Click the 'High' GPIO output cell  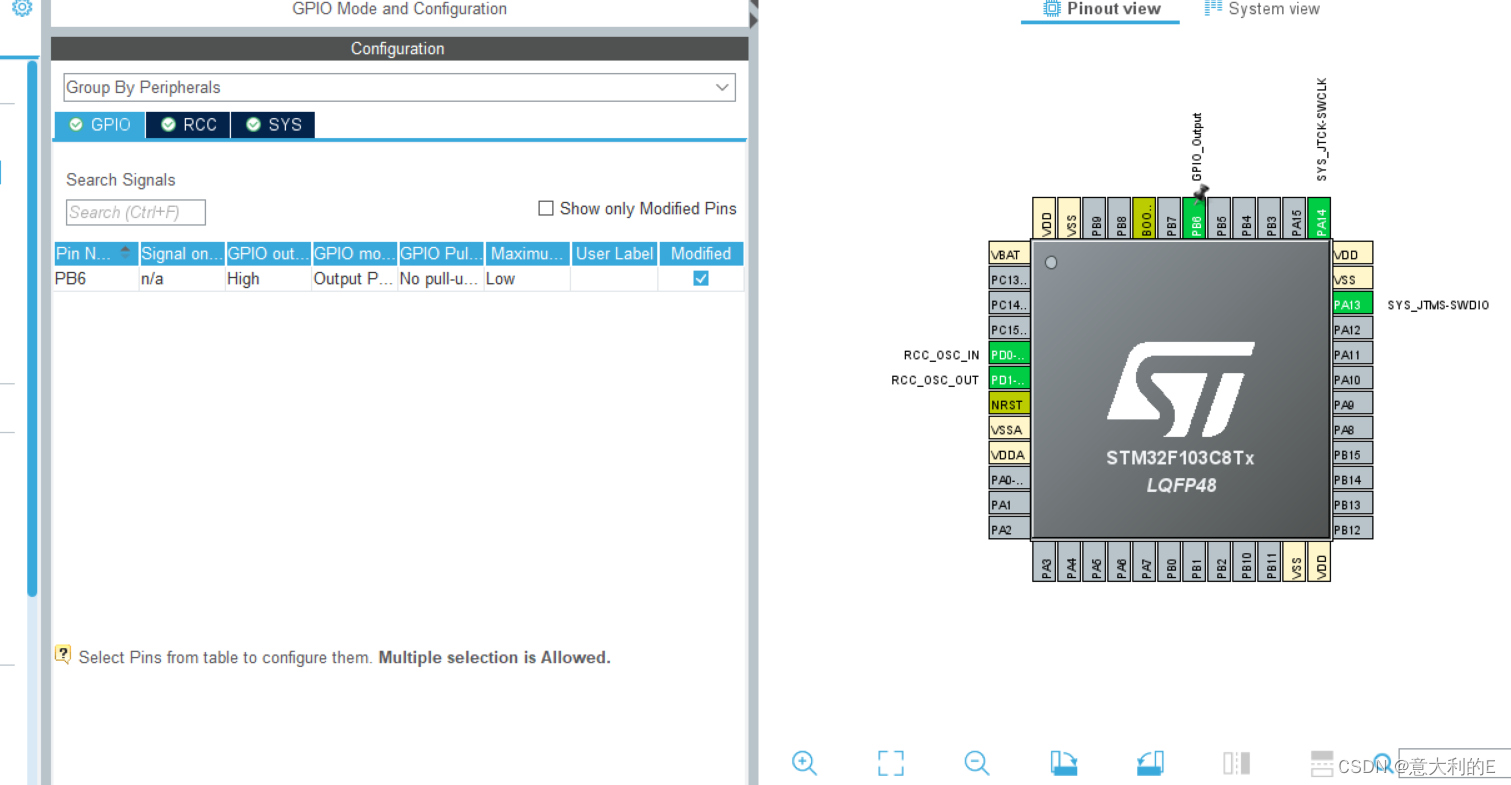click(x=268, y=279)
